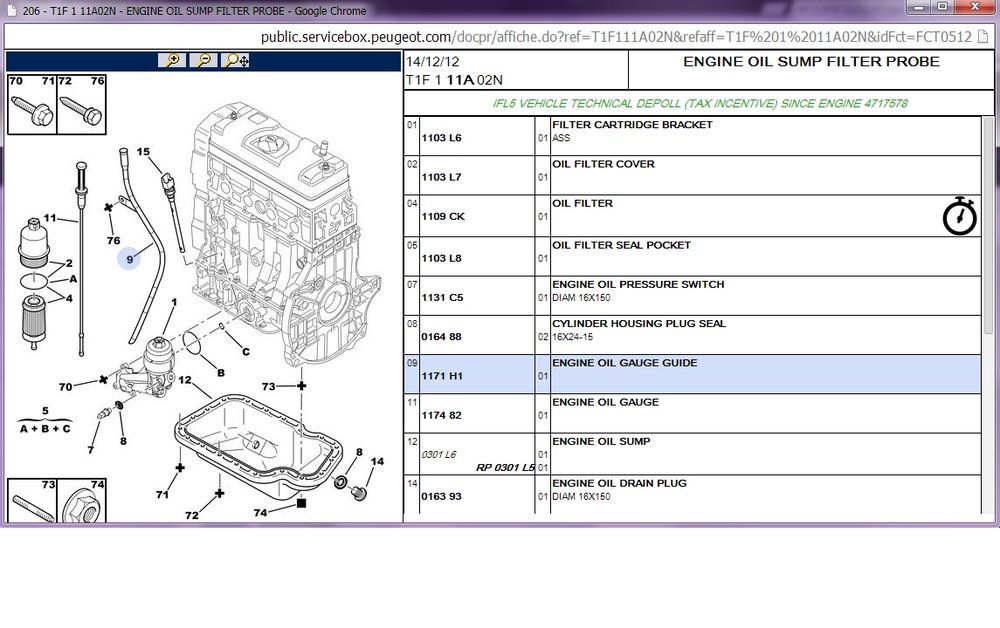The height and width of the screenshot is (628, 1000).
Task: Click CYLINDER HOUSING PLUG SEAL description
Action: [639, 324]
